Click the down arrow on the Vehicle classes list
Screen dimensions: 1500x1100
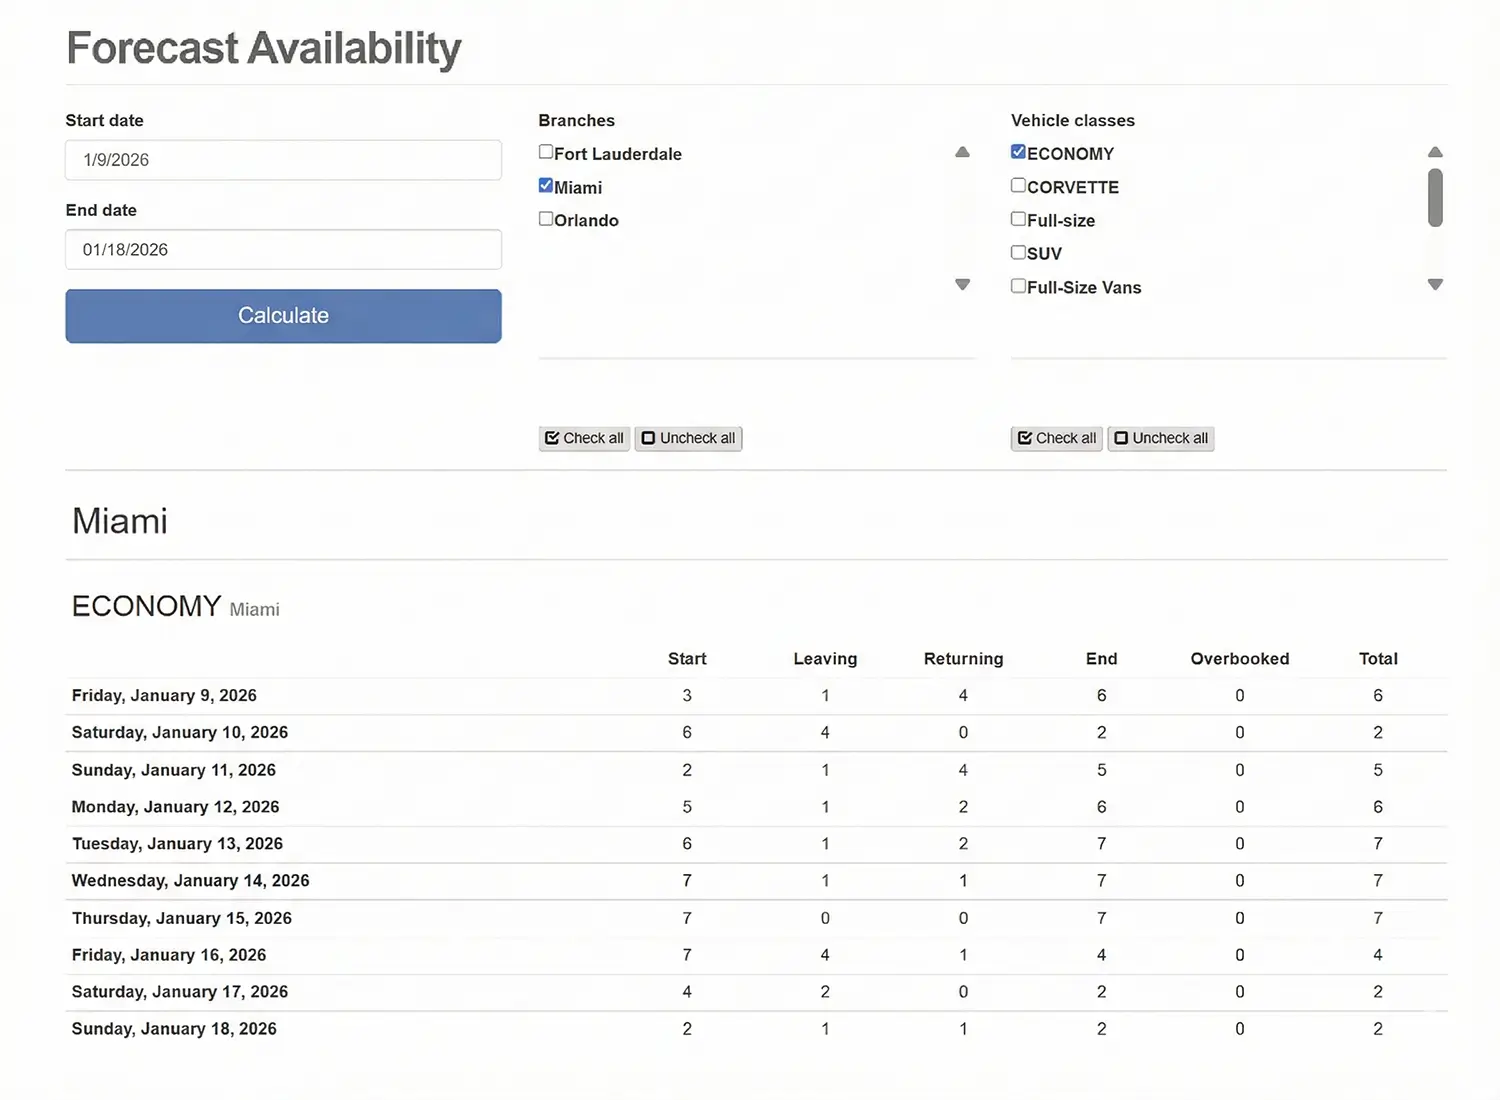(x=1435, y=284)
